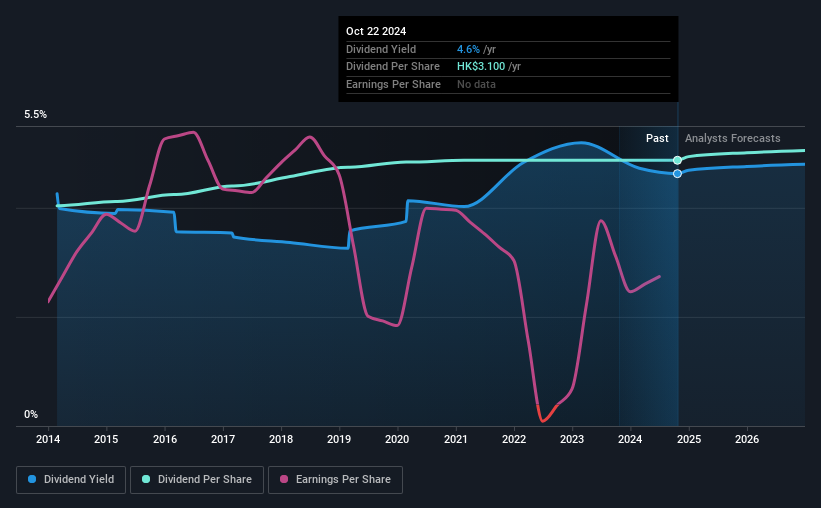Select the teal Dividend Per Share data point marker
Viewport: 821px width, 508px height.
point(678,160)
